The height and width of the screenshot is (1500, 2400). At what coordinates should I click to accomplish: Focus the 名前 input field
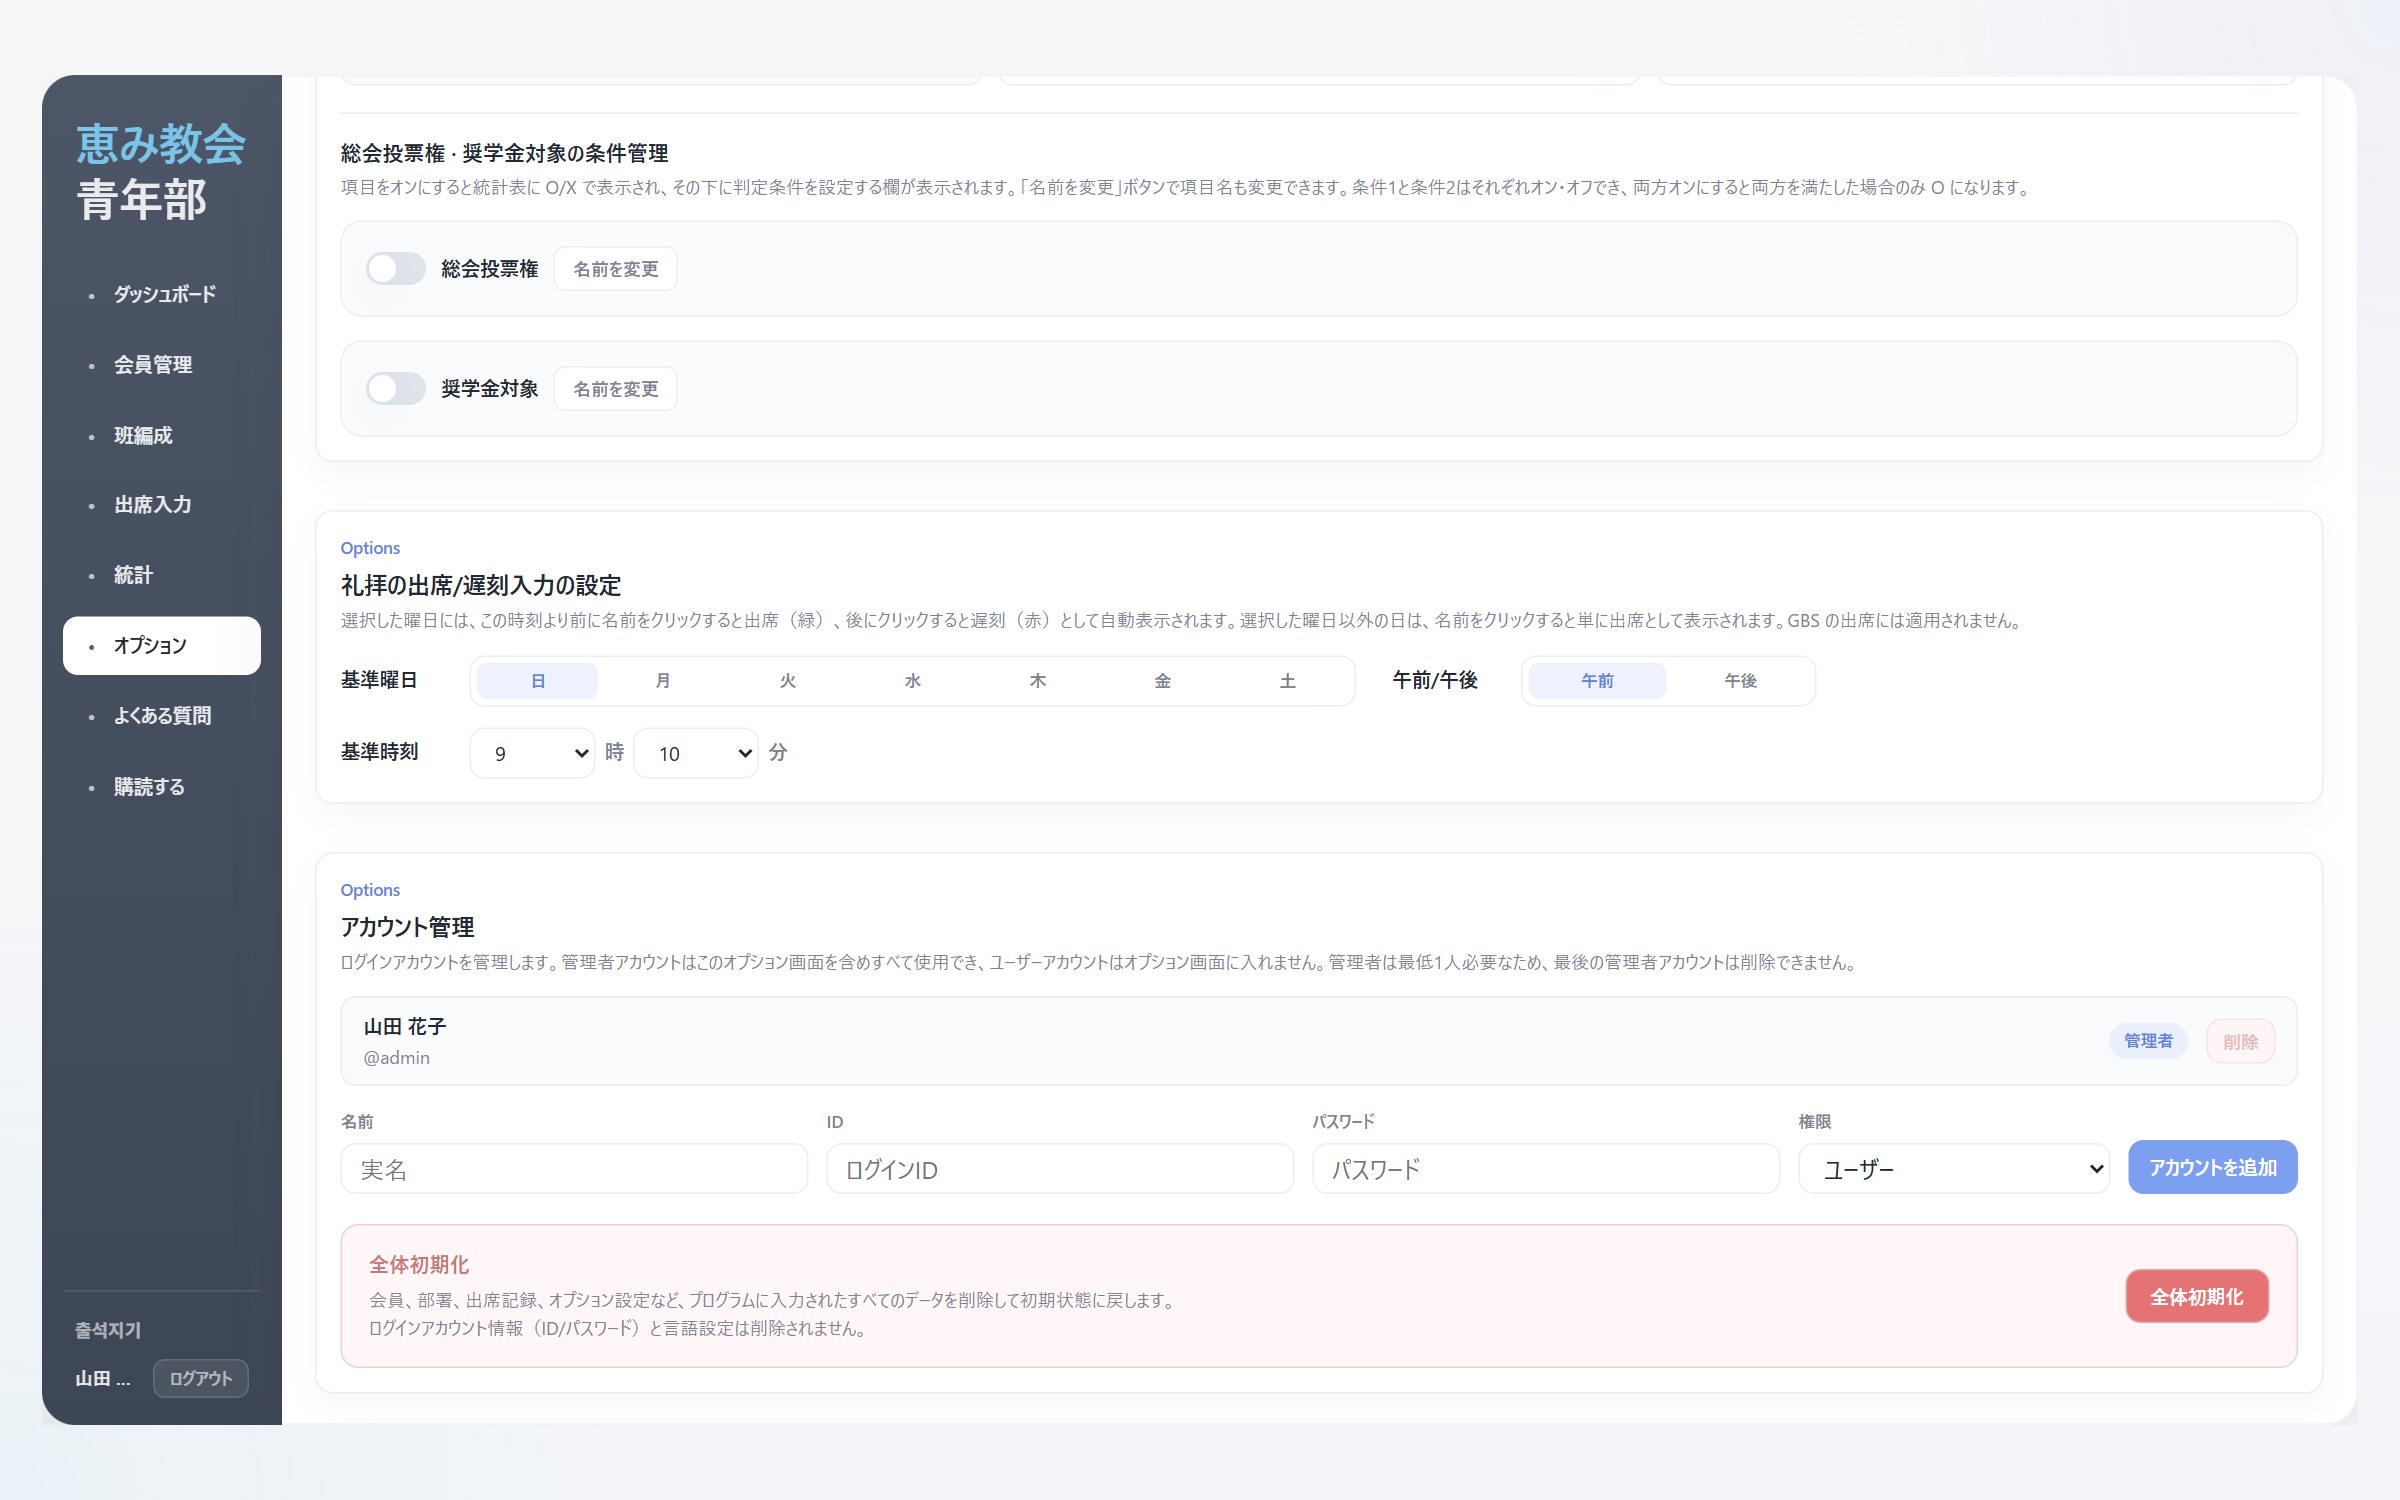574,1169
